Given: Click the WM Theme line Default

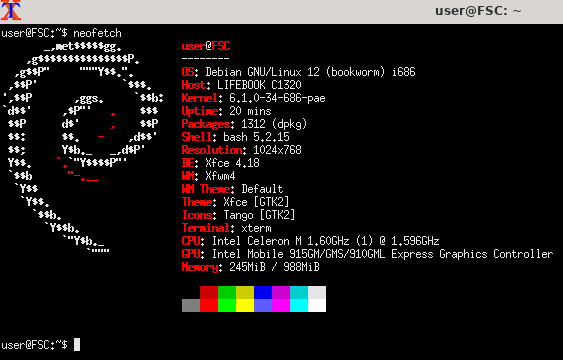Looking at the screenshot, I should [x=233, y=189].
